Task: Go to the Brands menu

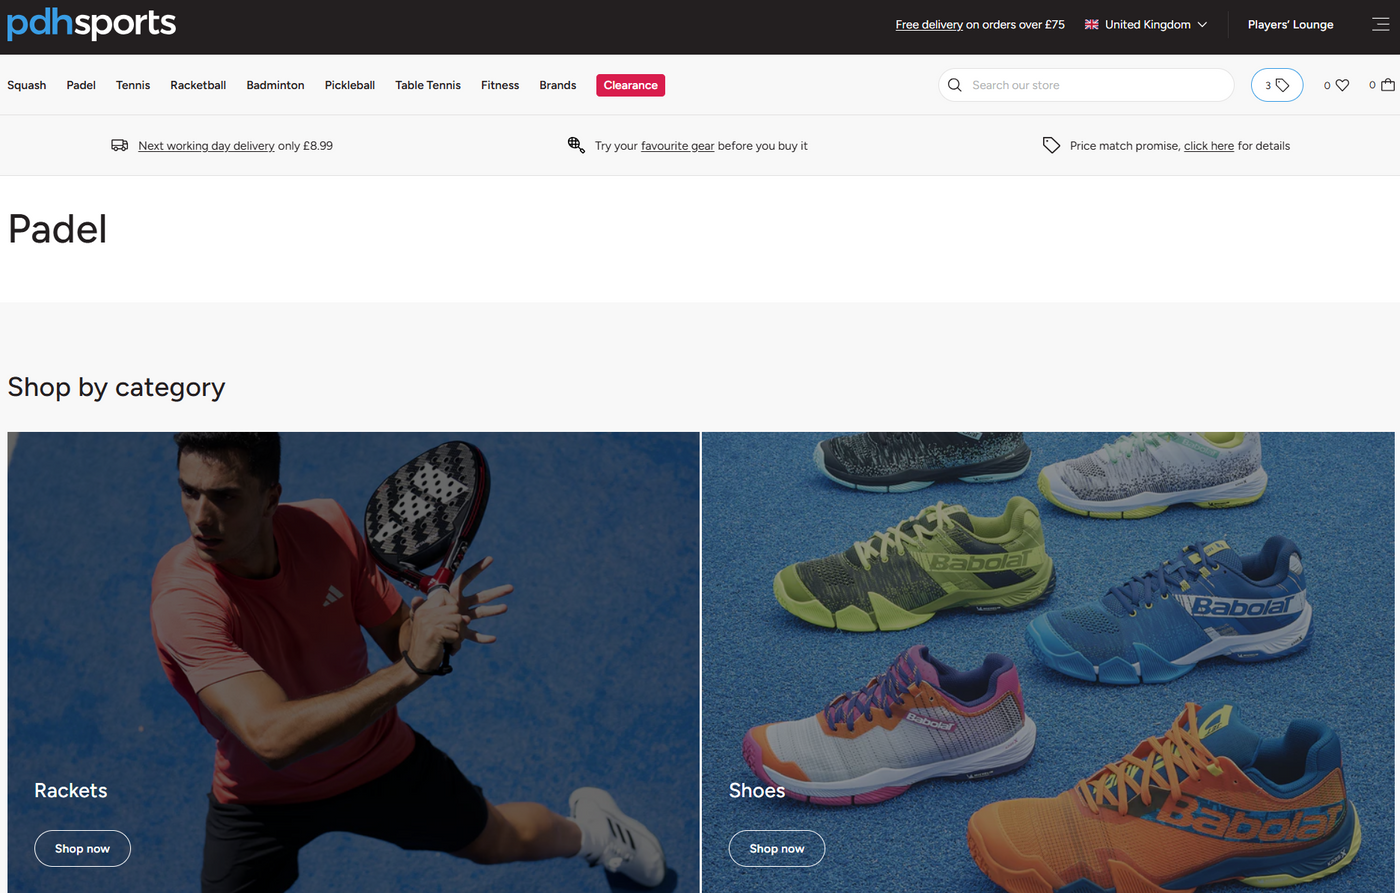Action: point(557,85)
